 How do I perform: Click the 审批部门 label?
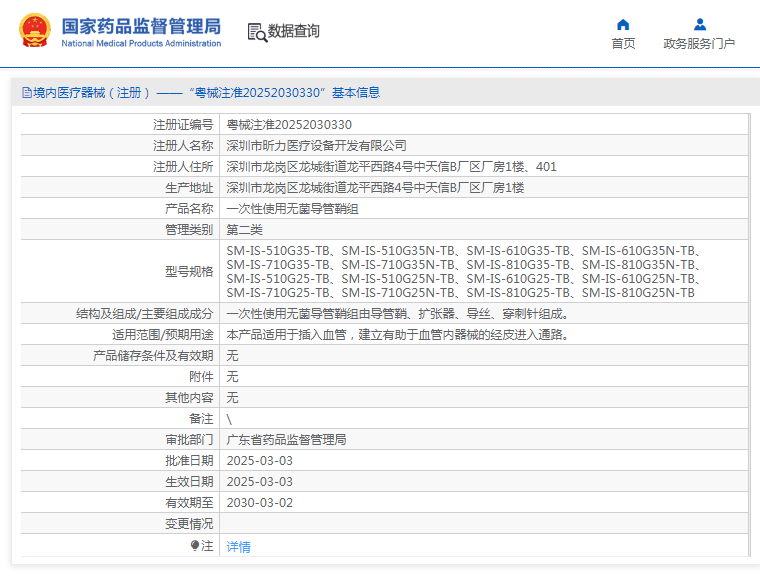189,440
